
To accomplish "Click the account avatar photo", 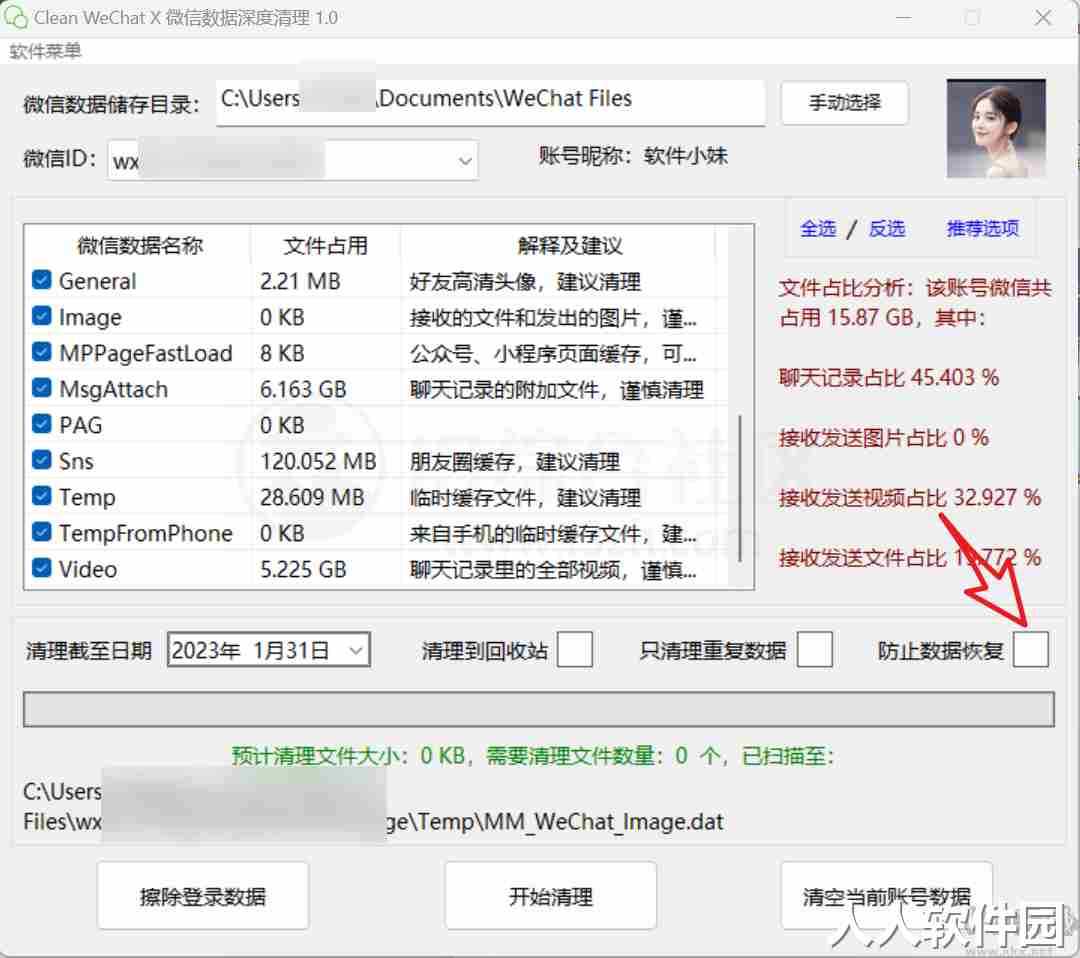I will pos(996,129).
